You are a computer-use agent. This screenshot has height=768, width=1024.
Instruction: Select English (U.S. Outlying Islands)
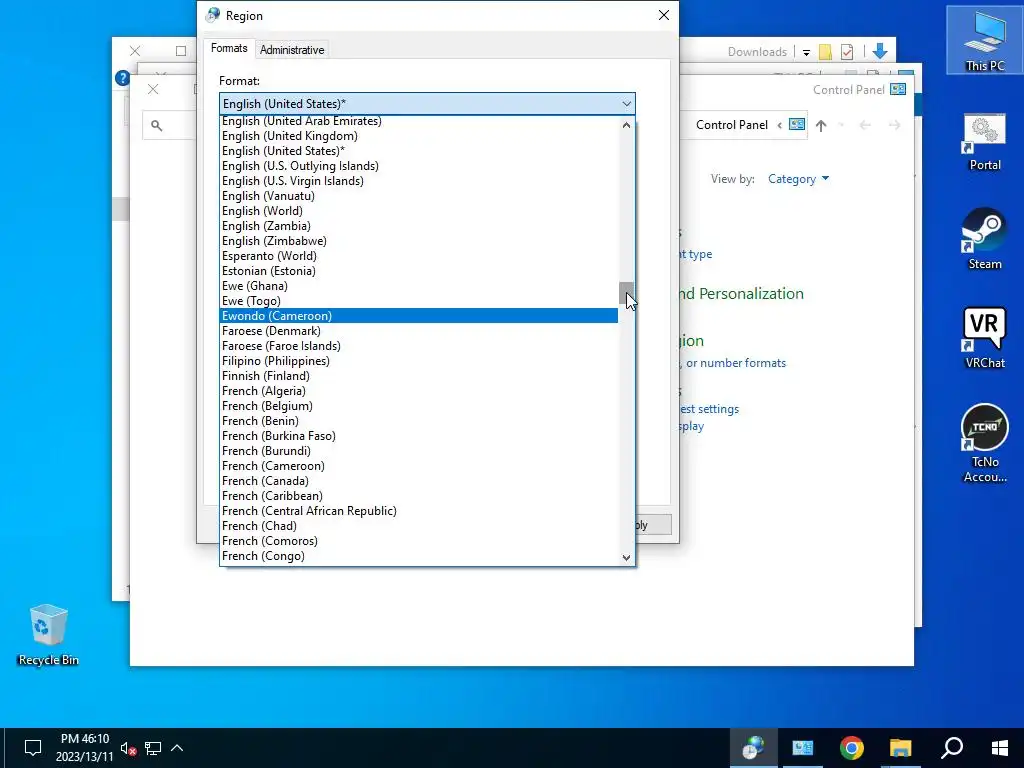(x=419, y=166)
